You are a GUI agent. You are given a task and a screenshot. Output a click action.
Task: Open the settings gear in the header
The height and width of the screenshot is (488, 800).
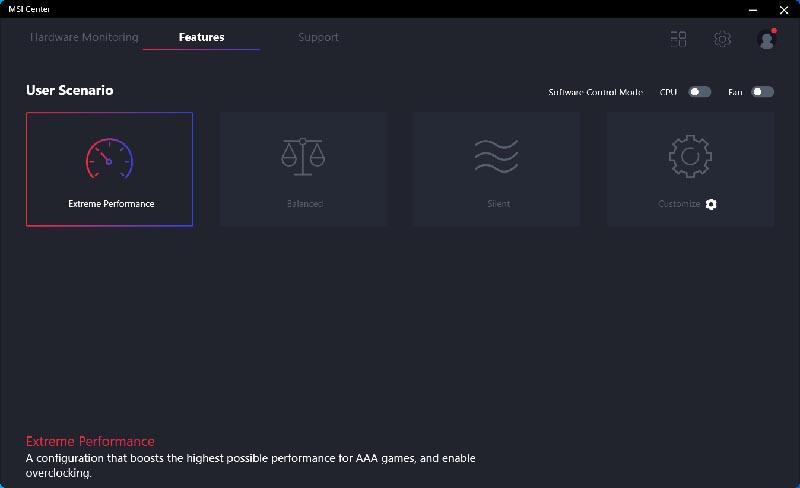click(722, 39)
